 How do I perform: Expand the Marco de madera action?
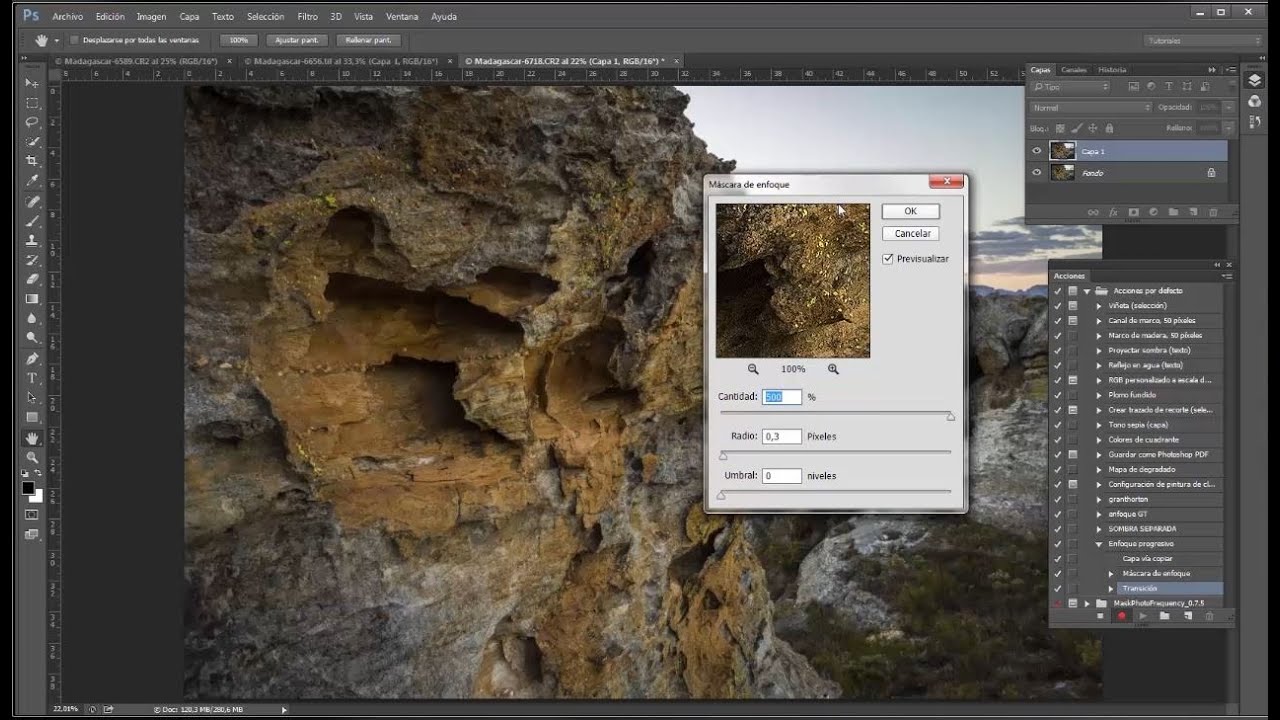1099,336
